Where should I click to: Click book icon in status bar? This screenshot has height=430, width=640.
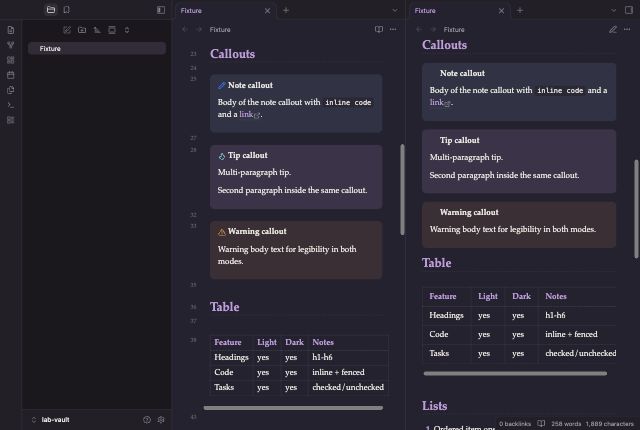pos(541,423)
